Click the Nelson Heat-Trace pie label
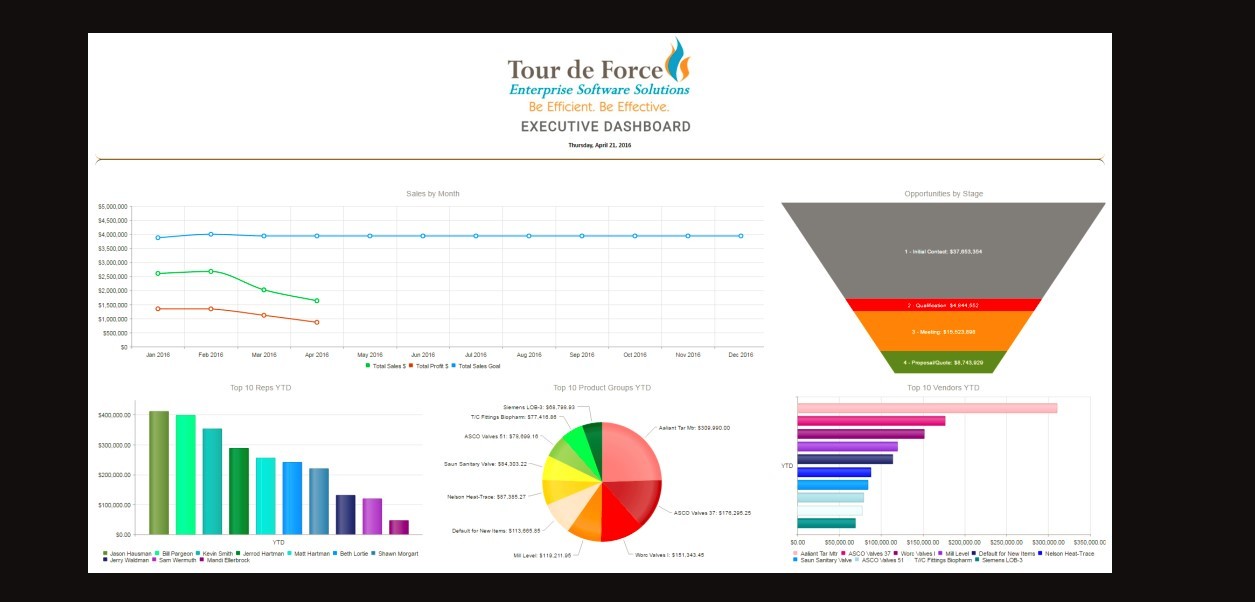Screen dimensions: 1255x602 [x=487, y=497]
